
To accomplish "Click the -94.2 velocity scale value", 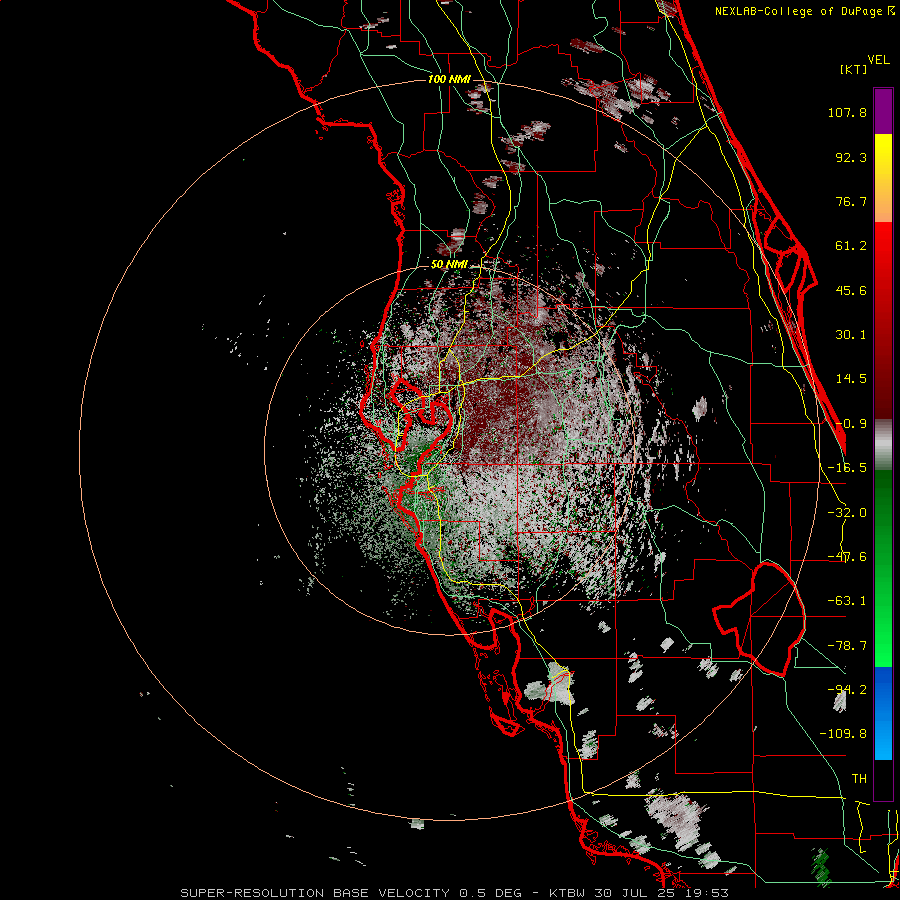I will (847, 690).
